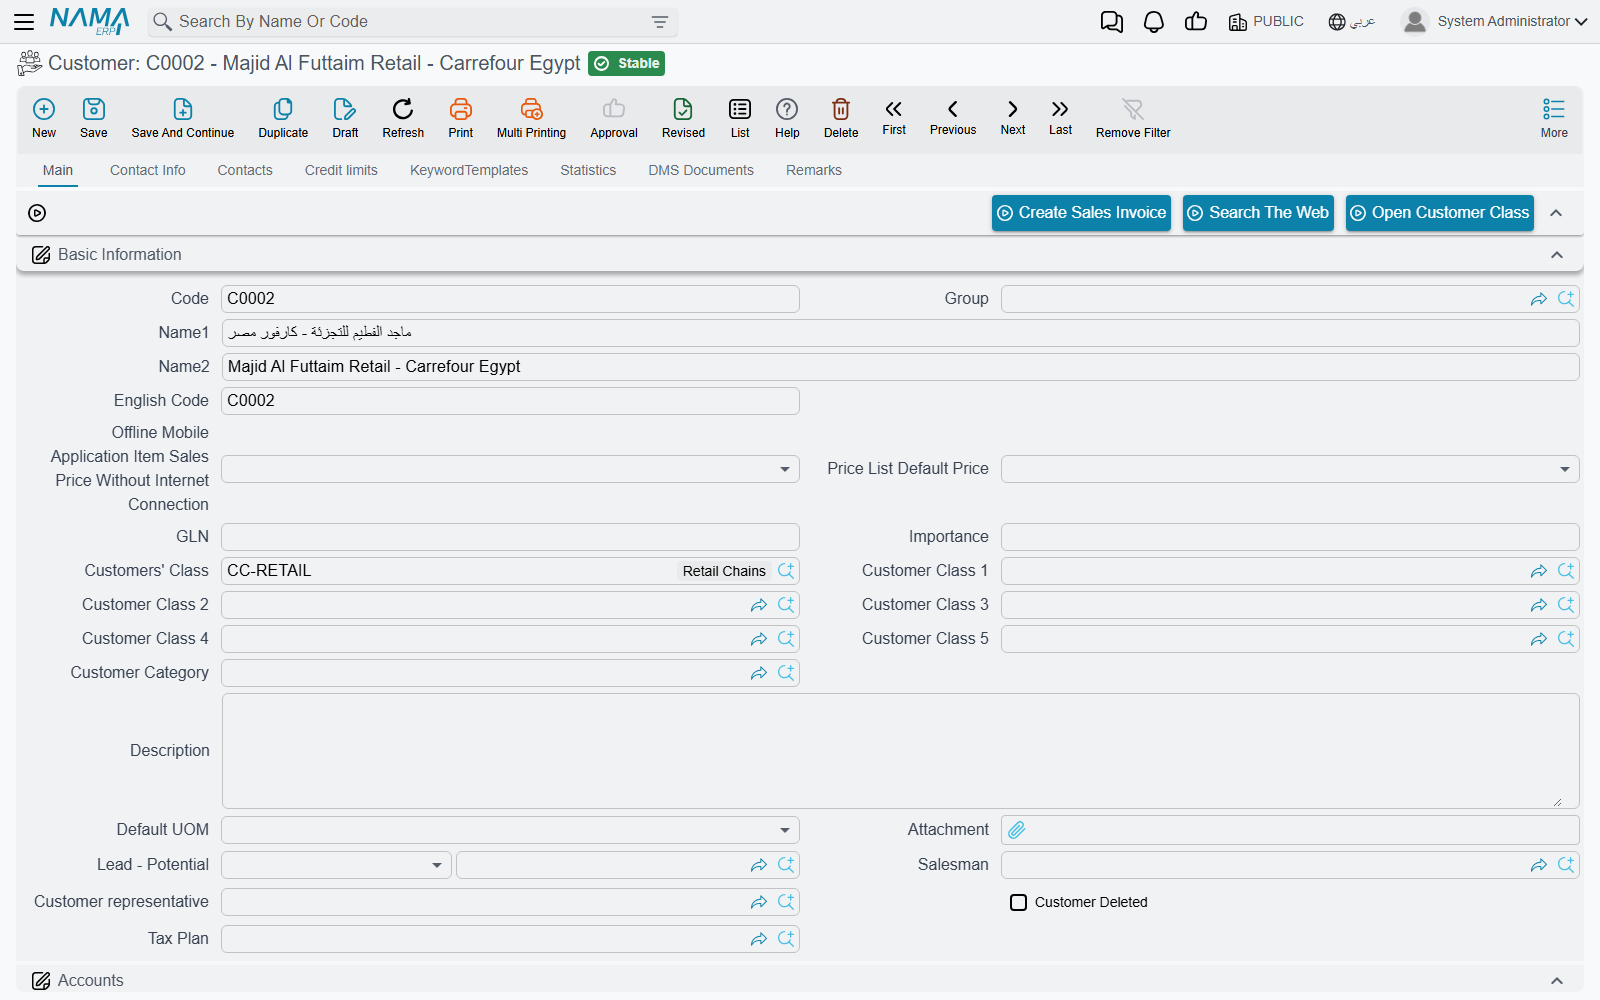Screen dimensions: 1600x1000
Task: Click the Importance input field
Action: coord(1290,537)
